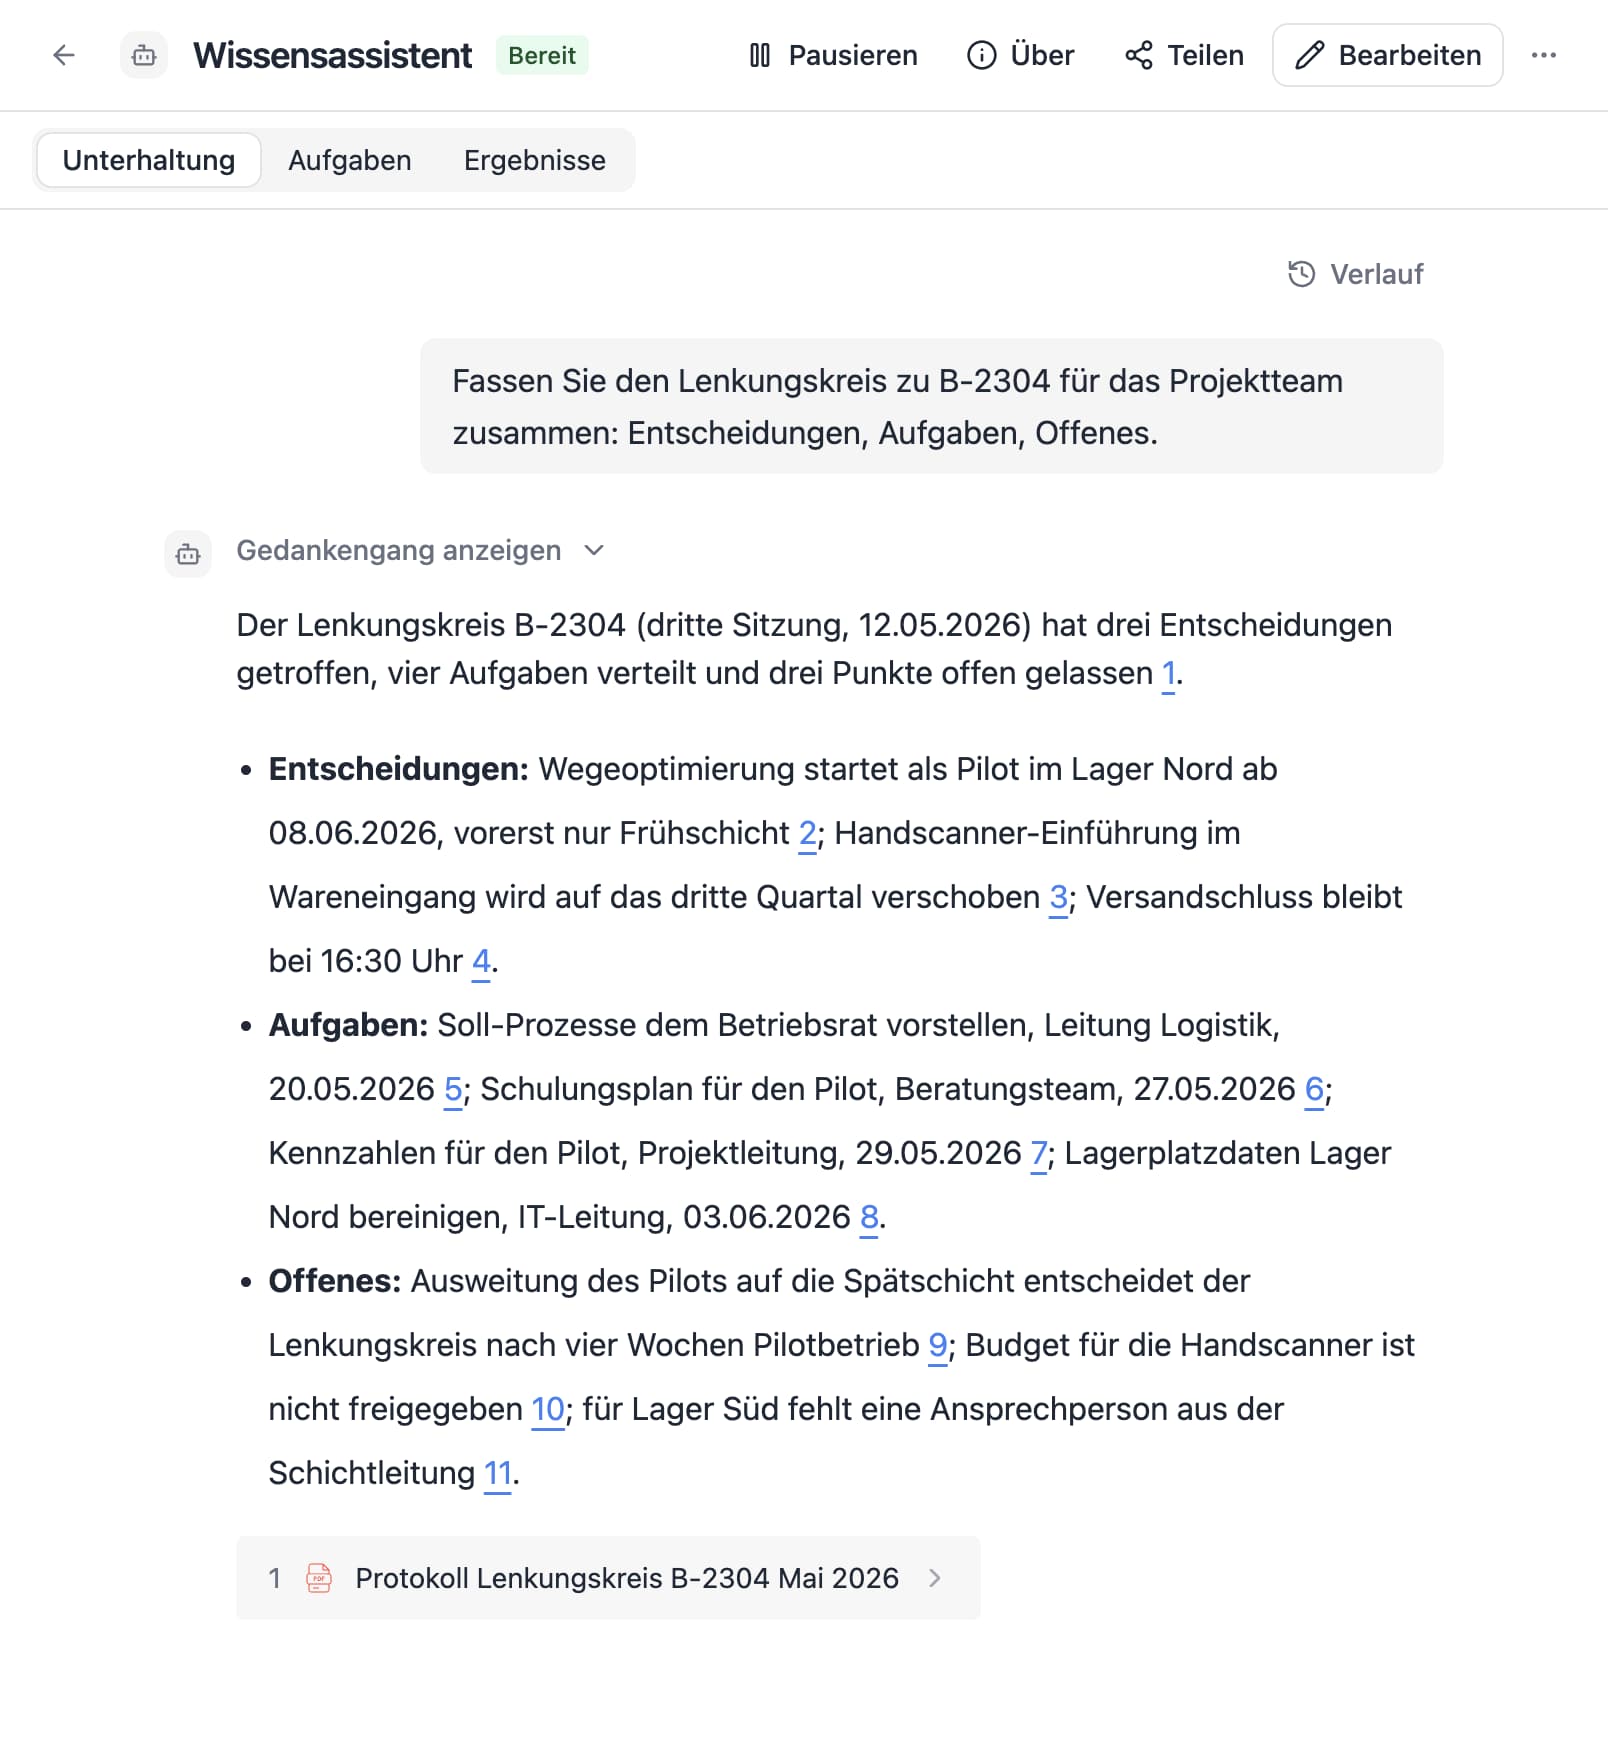Open citation 10 after nicht freigegeben

coord(548,1410)
